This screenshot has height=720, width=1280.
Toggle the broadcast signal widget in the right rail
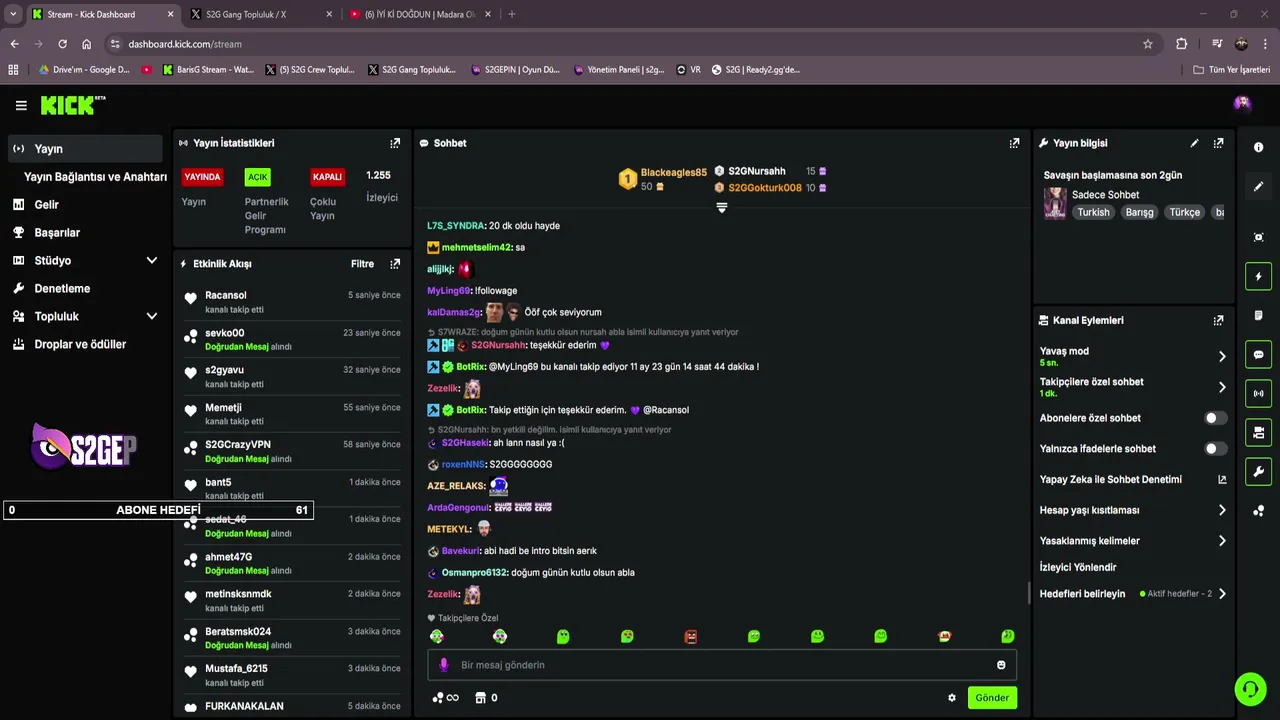(x=1258, y=393)
